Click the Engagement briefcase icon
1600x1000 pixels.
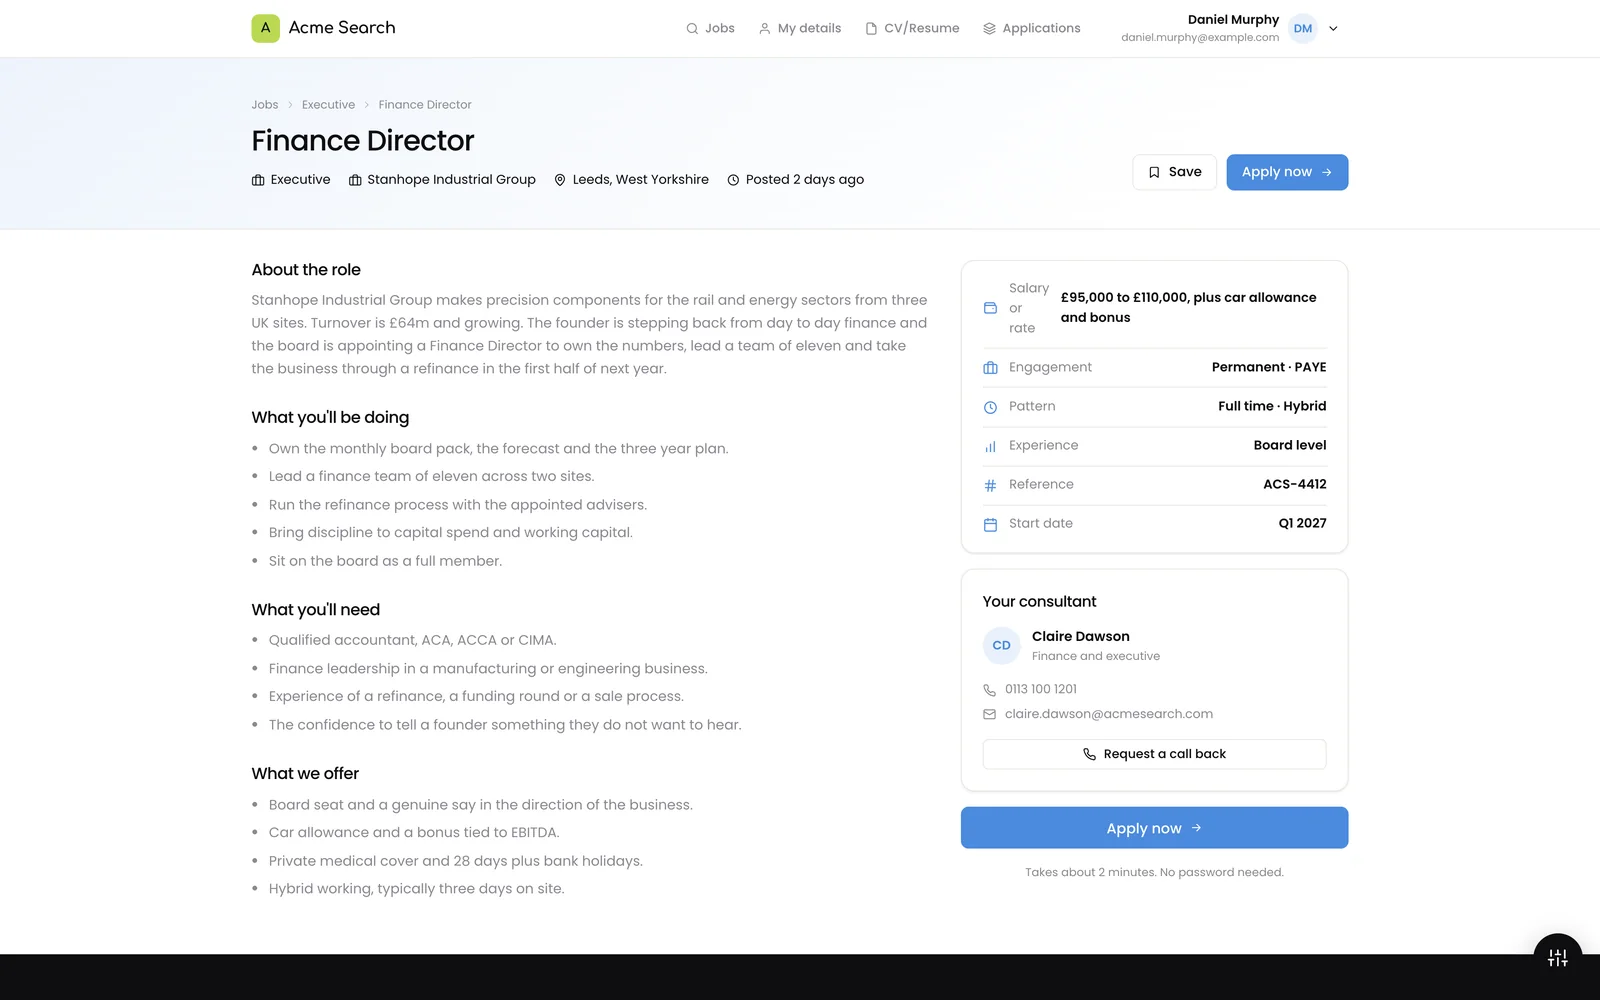point(990,368)
